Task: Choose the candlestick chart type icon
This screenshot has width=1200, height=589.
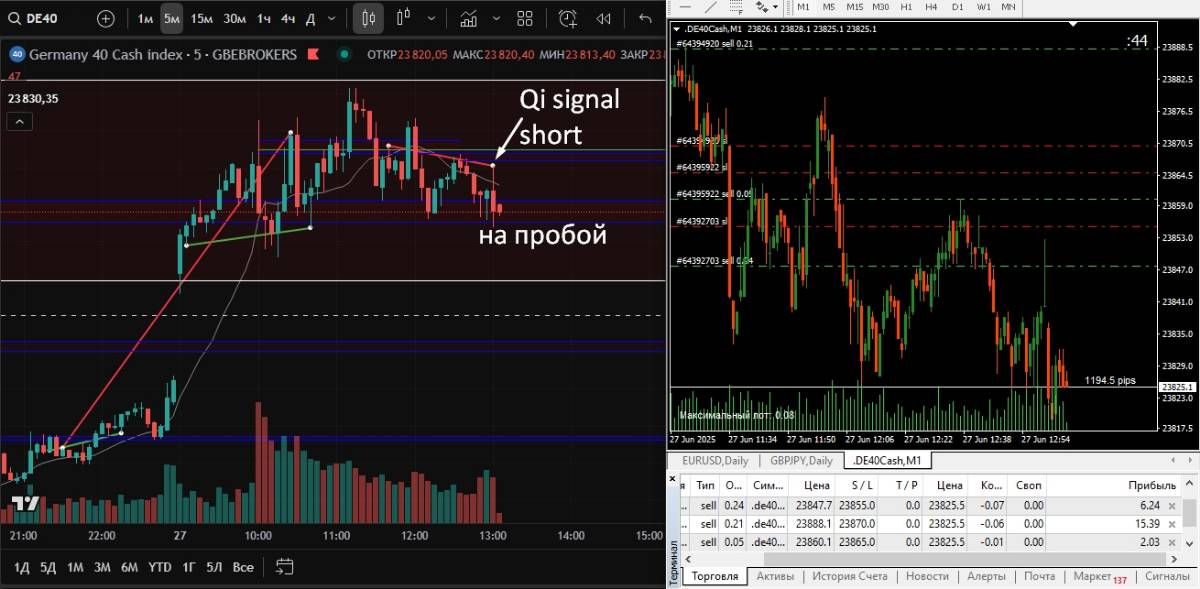Action: 368,18
